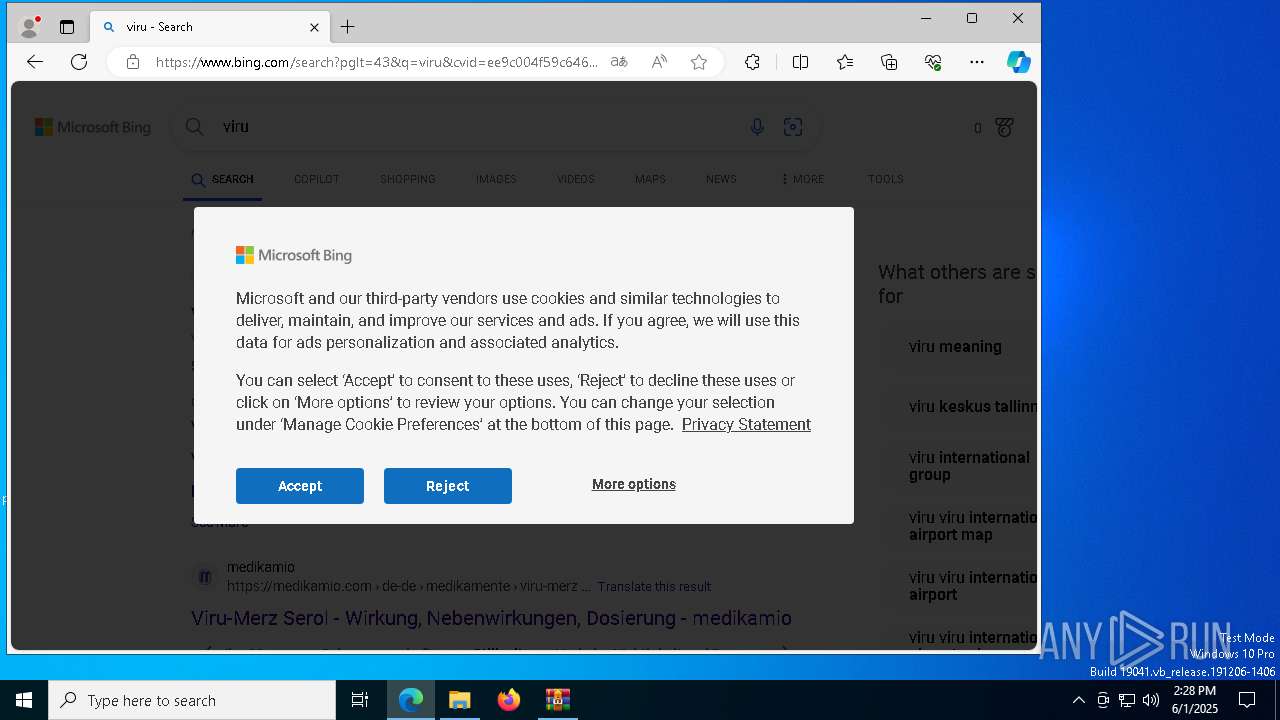
Task: Switch to the IMAGES tab
Action: [496, 179]
